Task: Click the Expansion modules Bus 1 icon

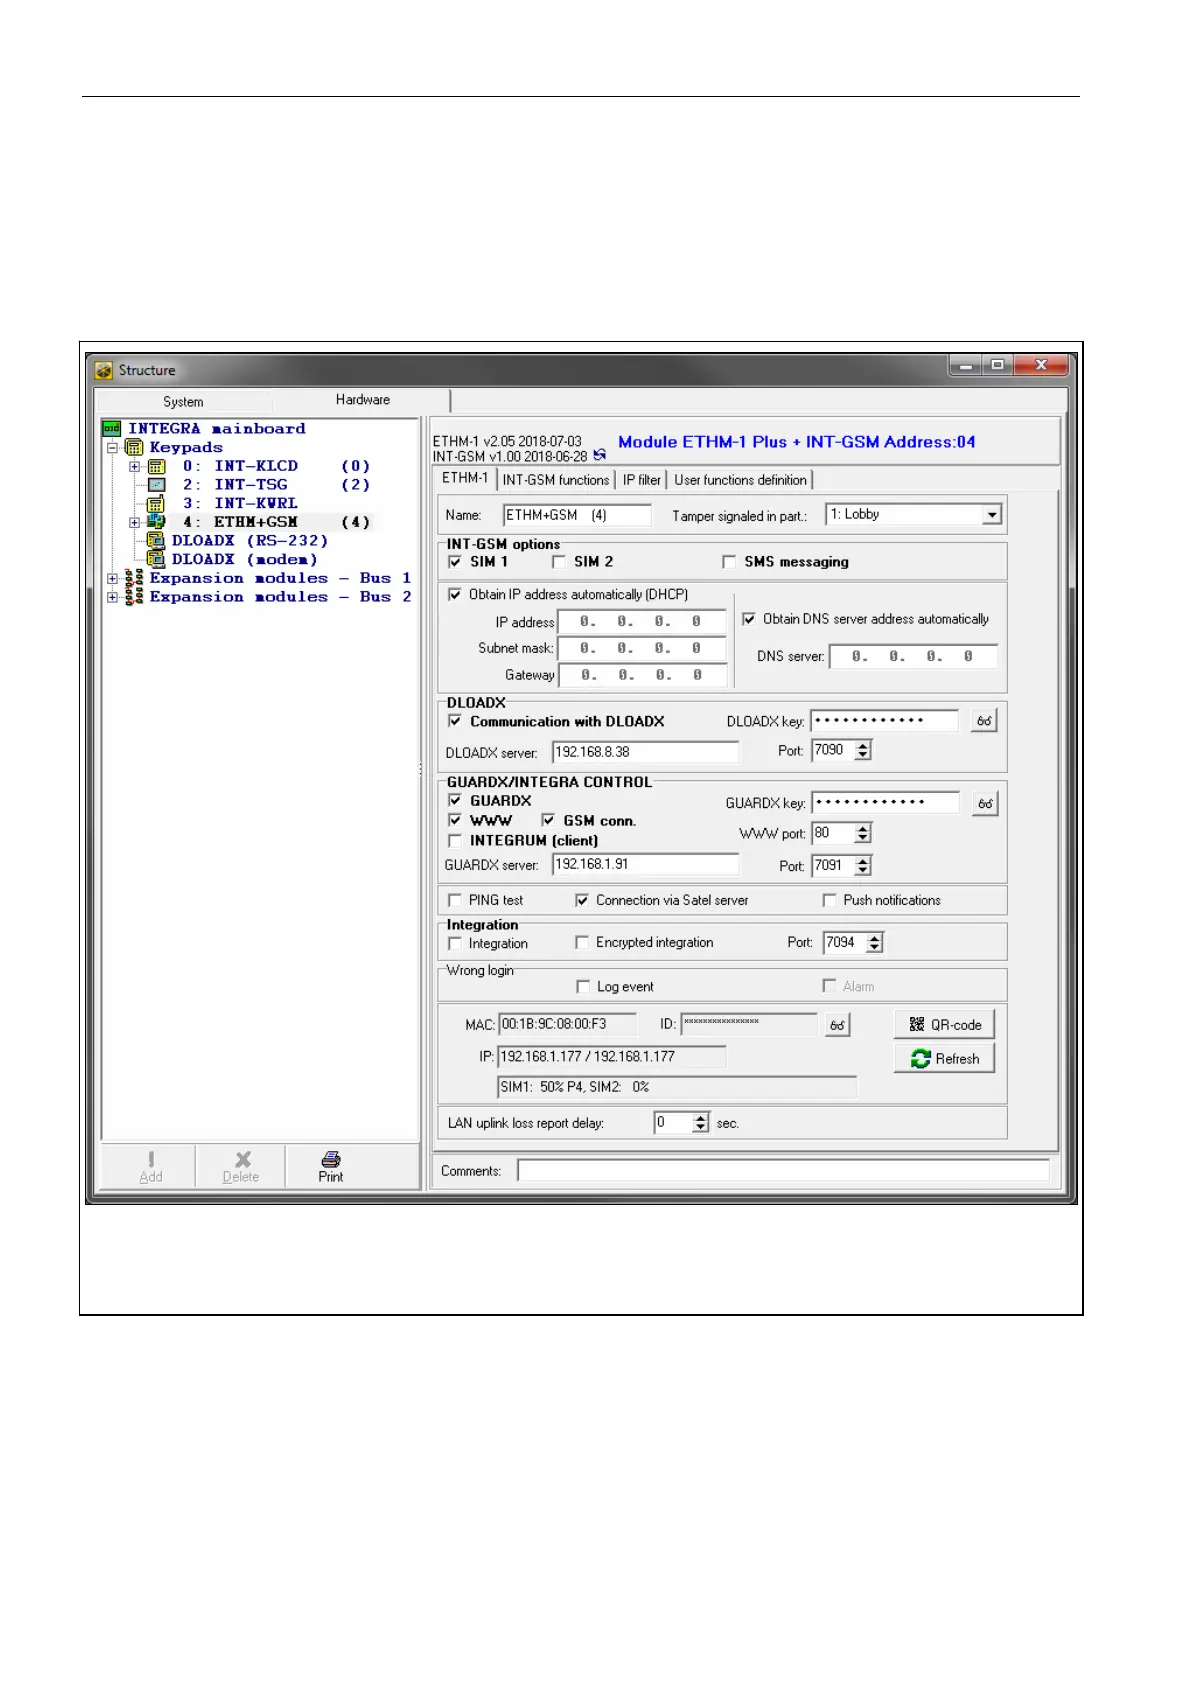Action: tap(134, 578)
